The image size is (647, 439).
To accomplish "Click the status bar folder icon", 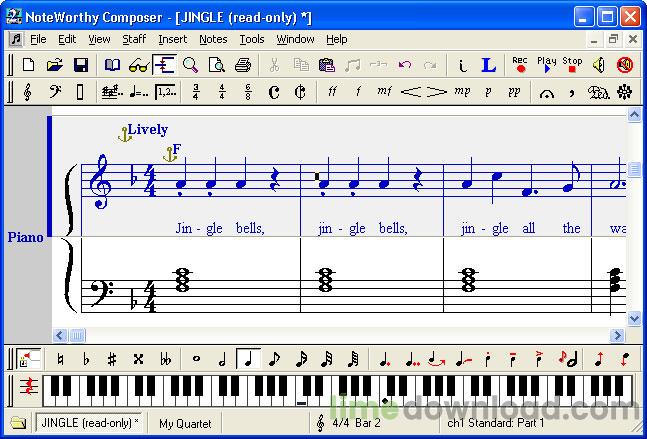I will pyautogui.click(x=18, y=423).
